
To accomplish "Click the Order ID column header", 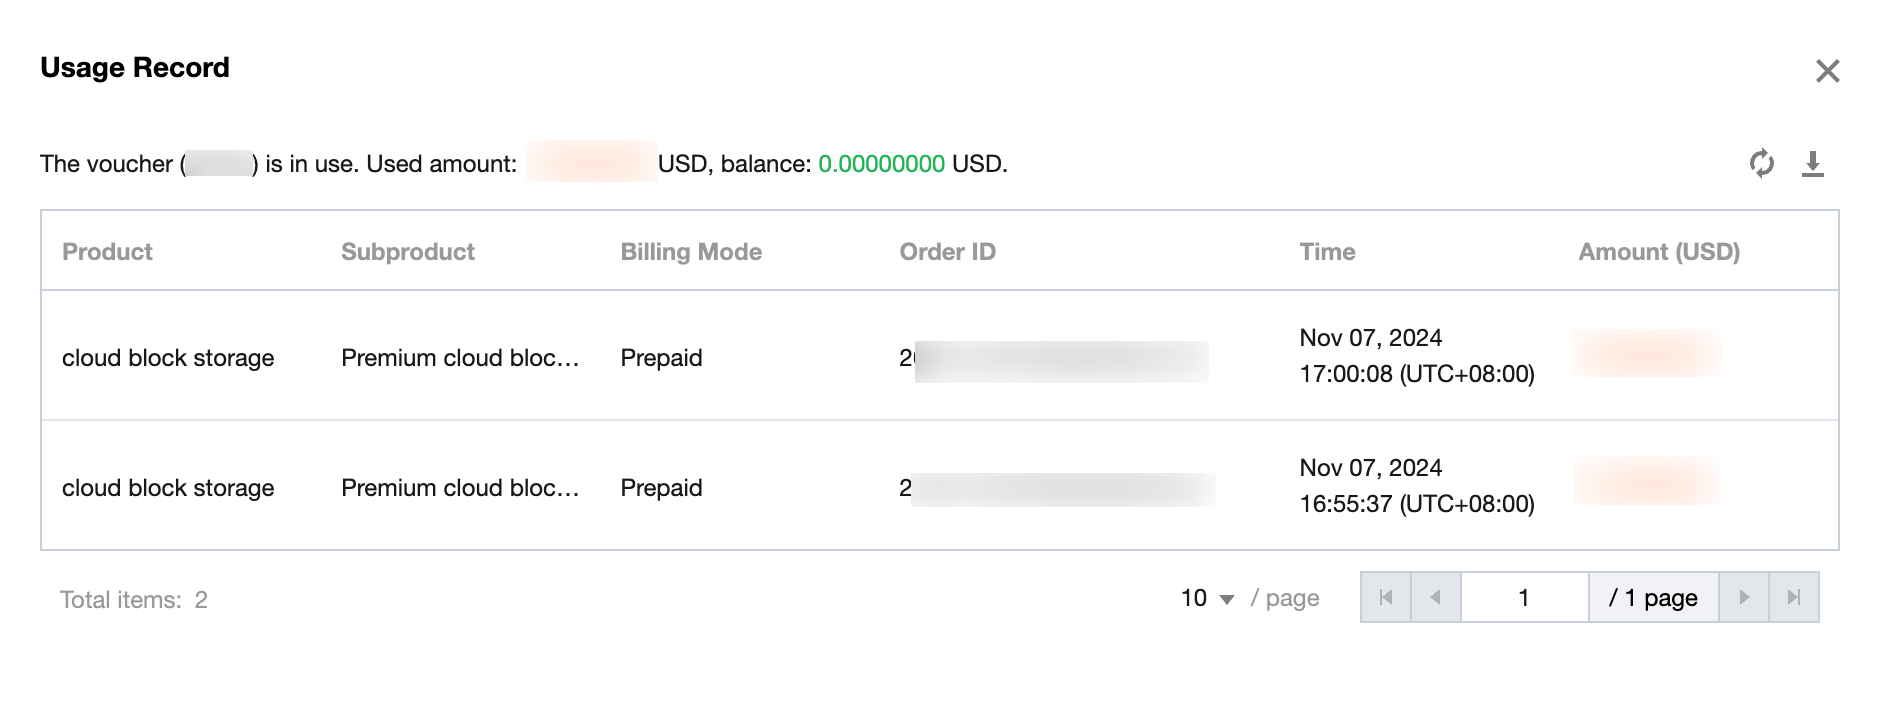I will tap(947, 252).
